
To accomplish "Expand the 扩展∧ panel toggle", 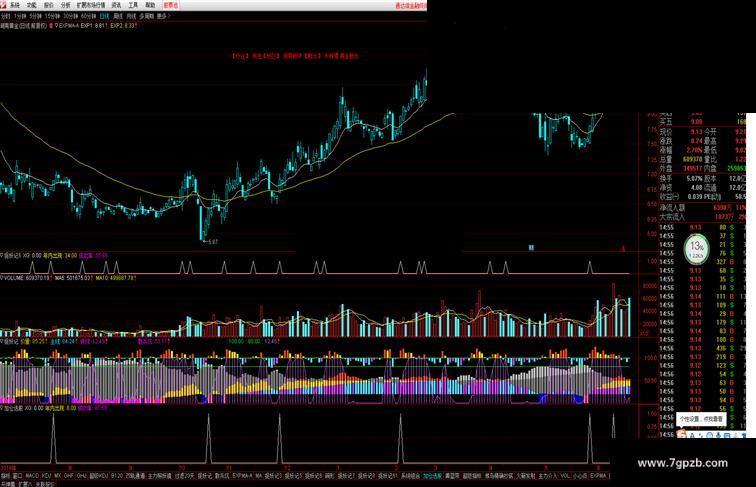I will click(x=25, y=484).
